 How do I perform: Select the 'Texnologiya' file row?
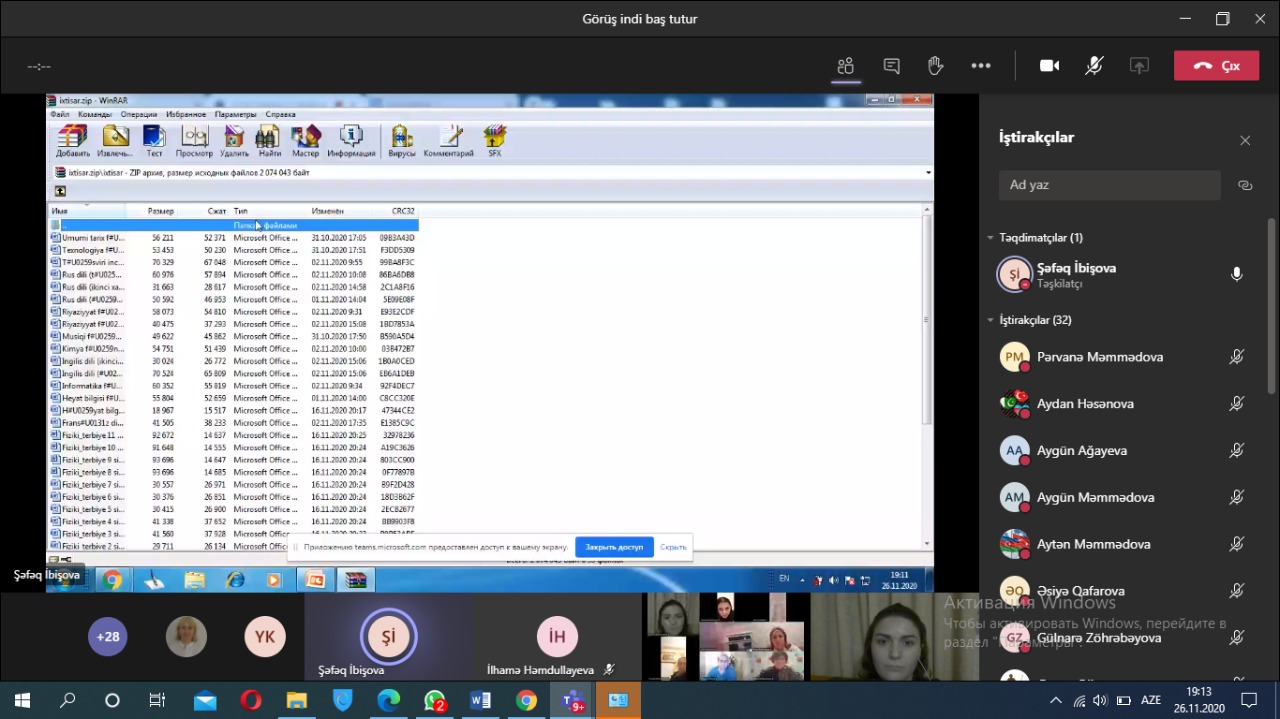click(x=233, y=250)
